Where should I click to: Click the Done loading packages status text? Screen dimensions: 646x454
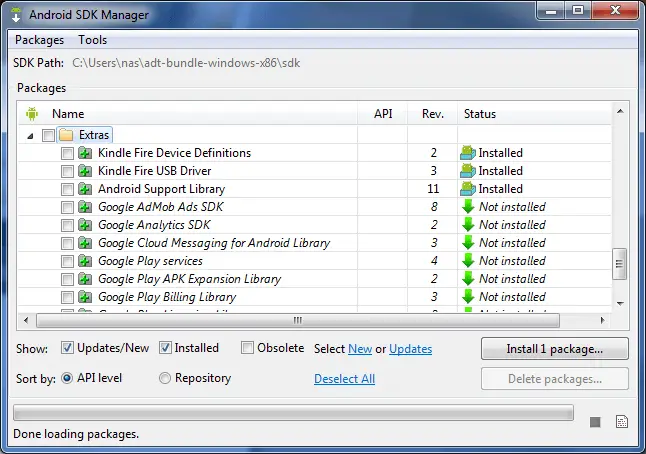tap(76, 434)
